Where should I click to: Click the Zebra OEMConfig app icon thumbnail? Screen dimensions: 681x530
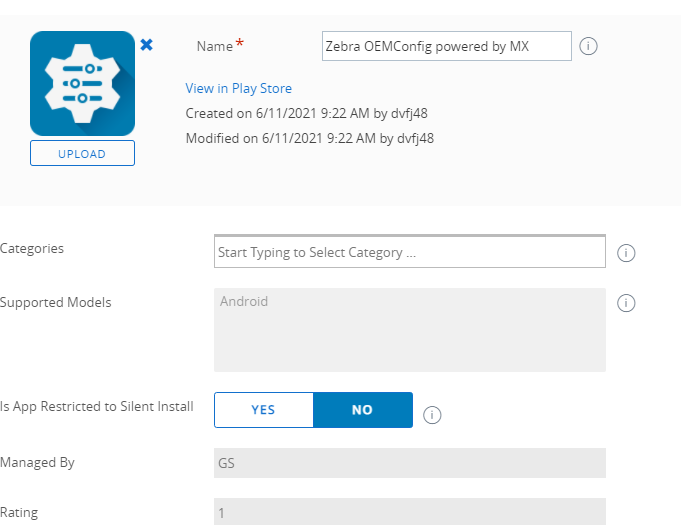tap(83, 83)
